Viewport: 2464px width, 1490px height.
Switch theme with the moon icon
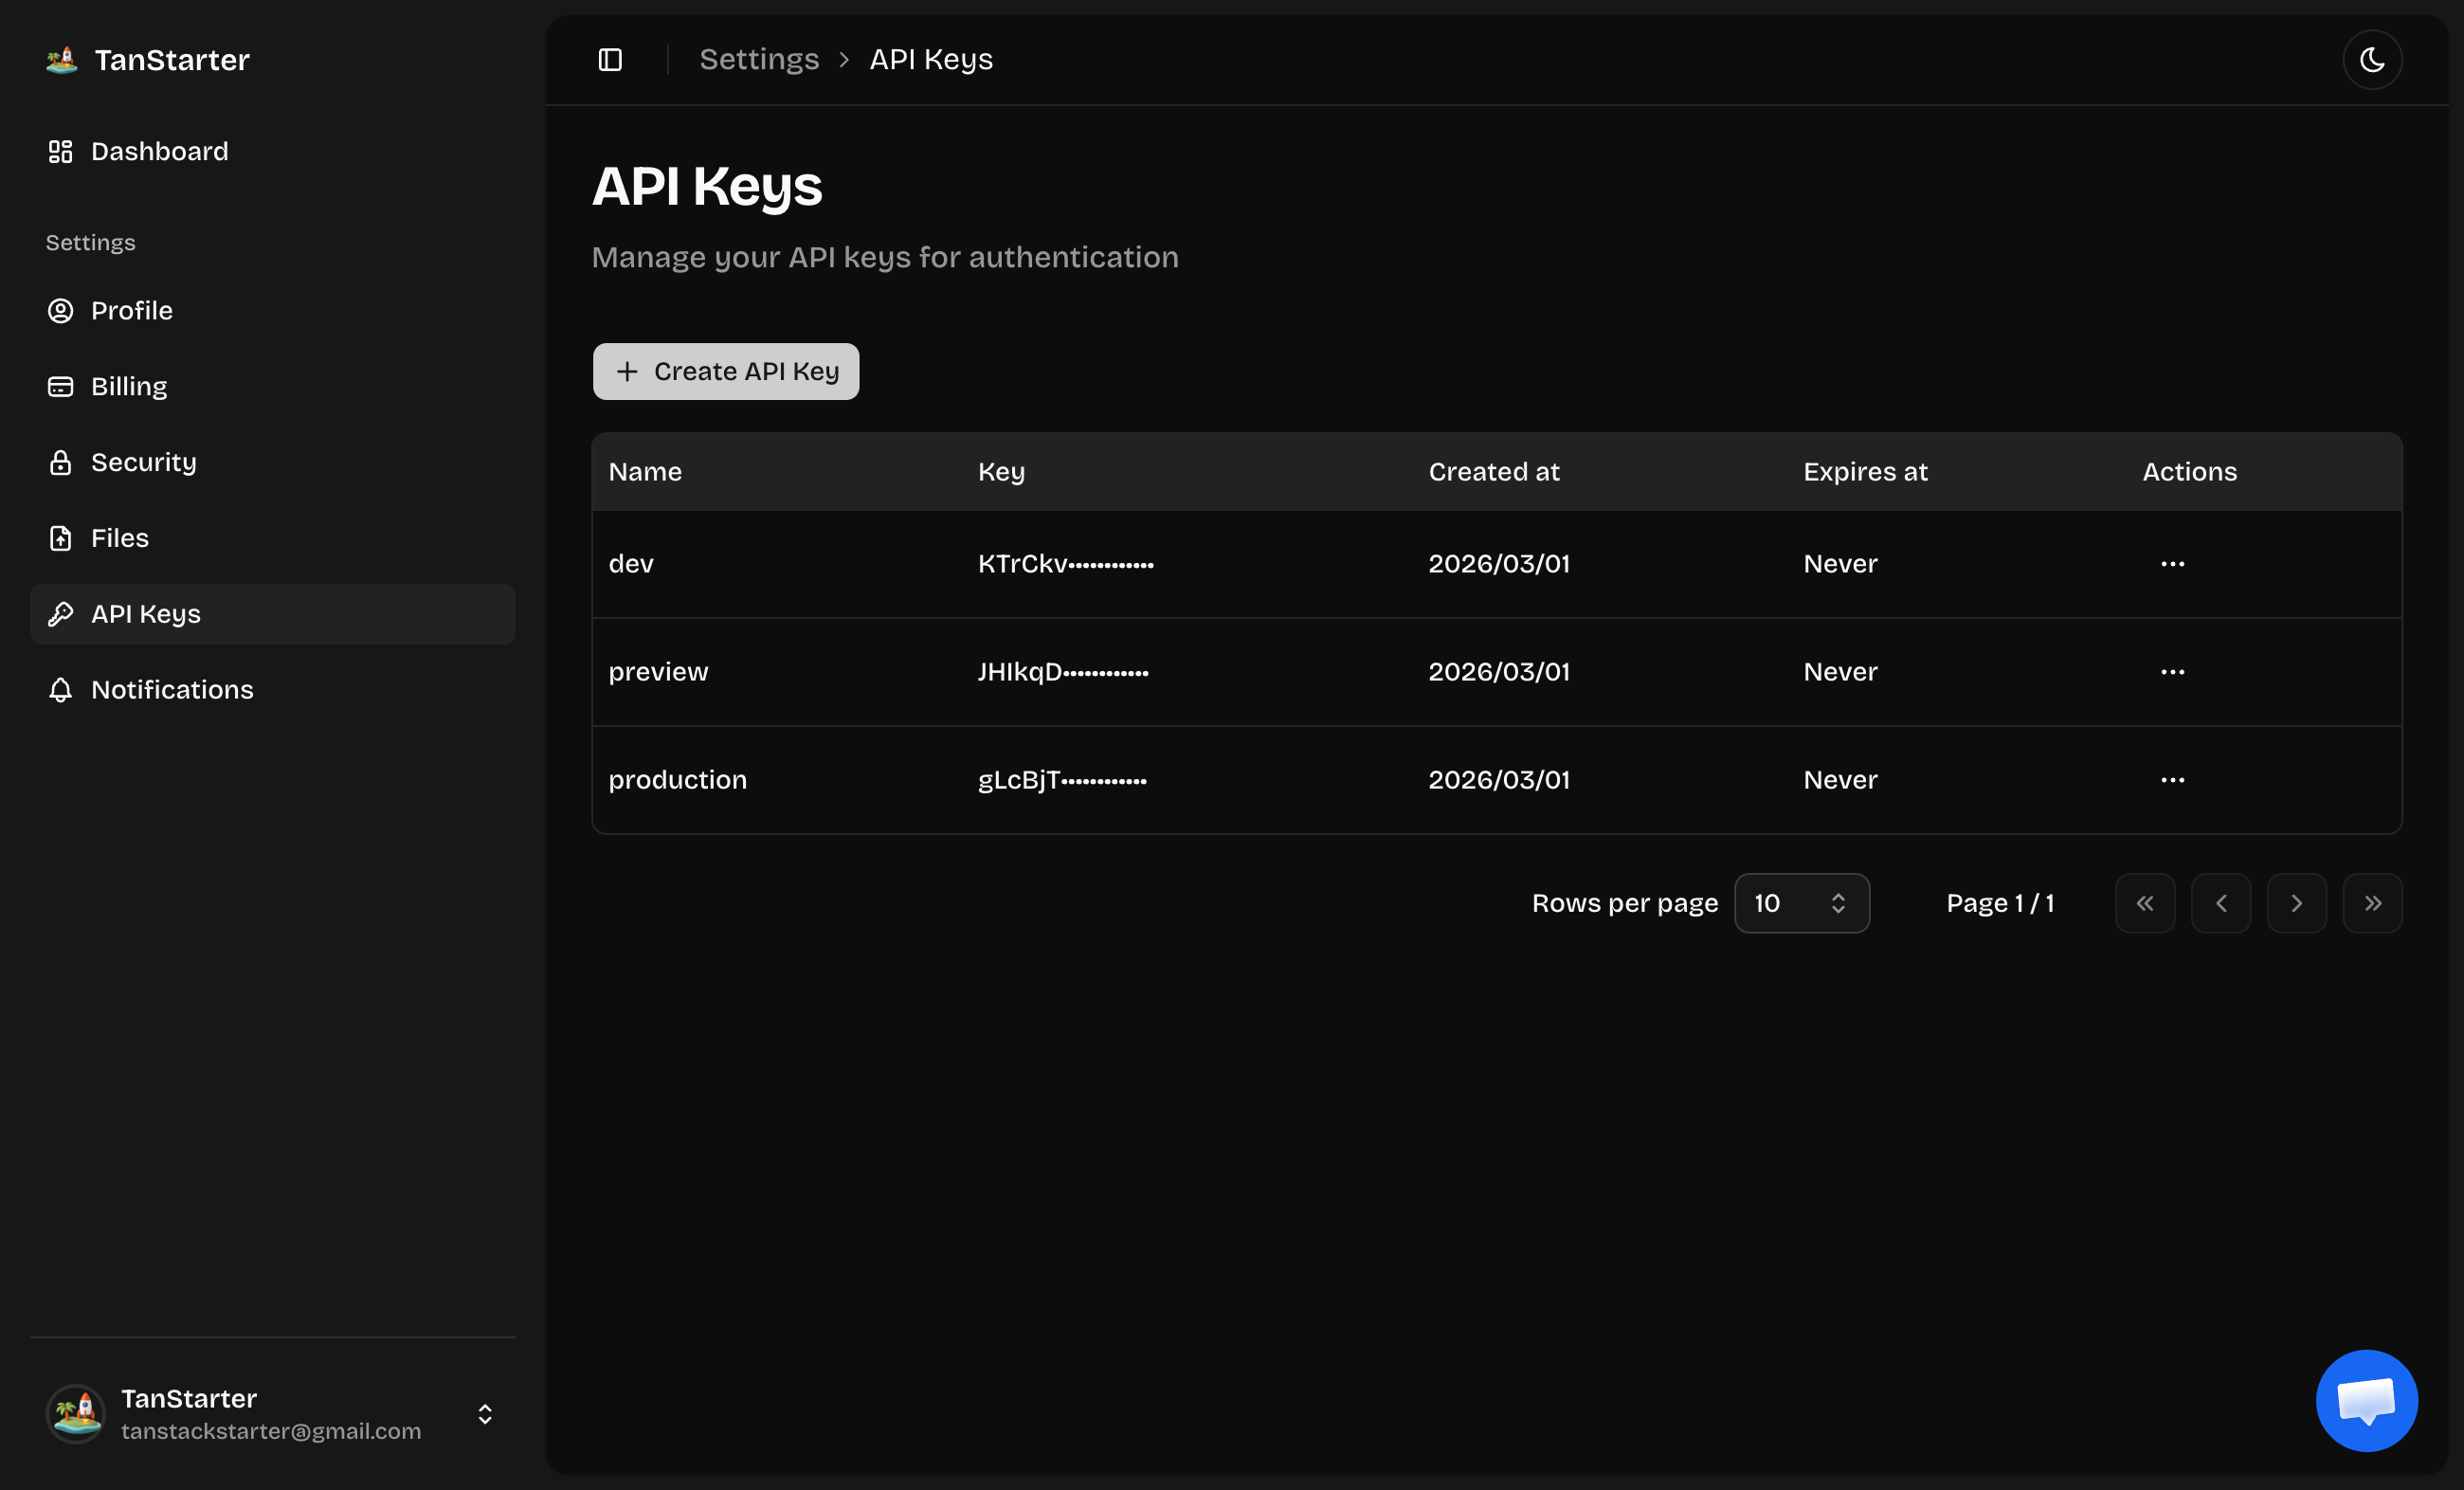click(2371, 60)
